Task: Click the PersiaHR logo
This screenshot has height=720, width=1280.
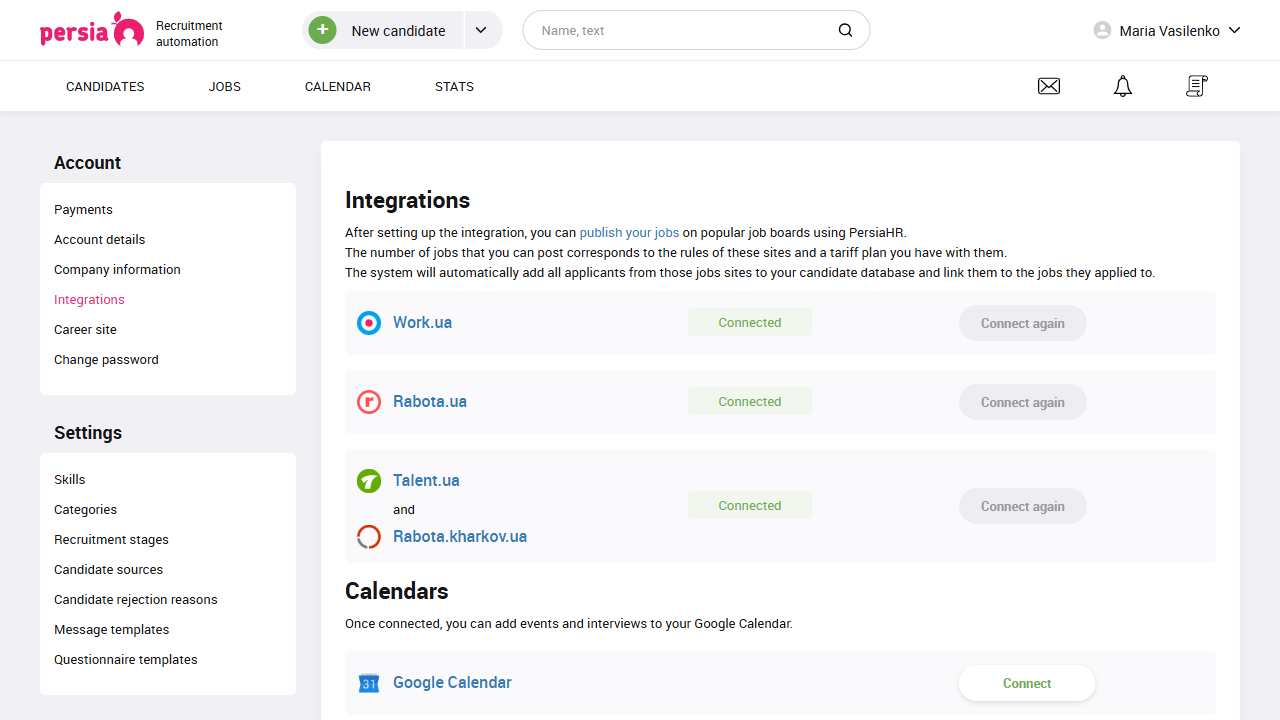Action: (92, 30)
